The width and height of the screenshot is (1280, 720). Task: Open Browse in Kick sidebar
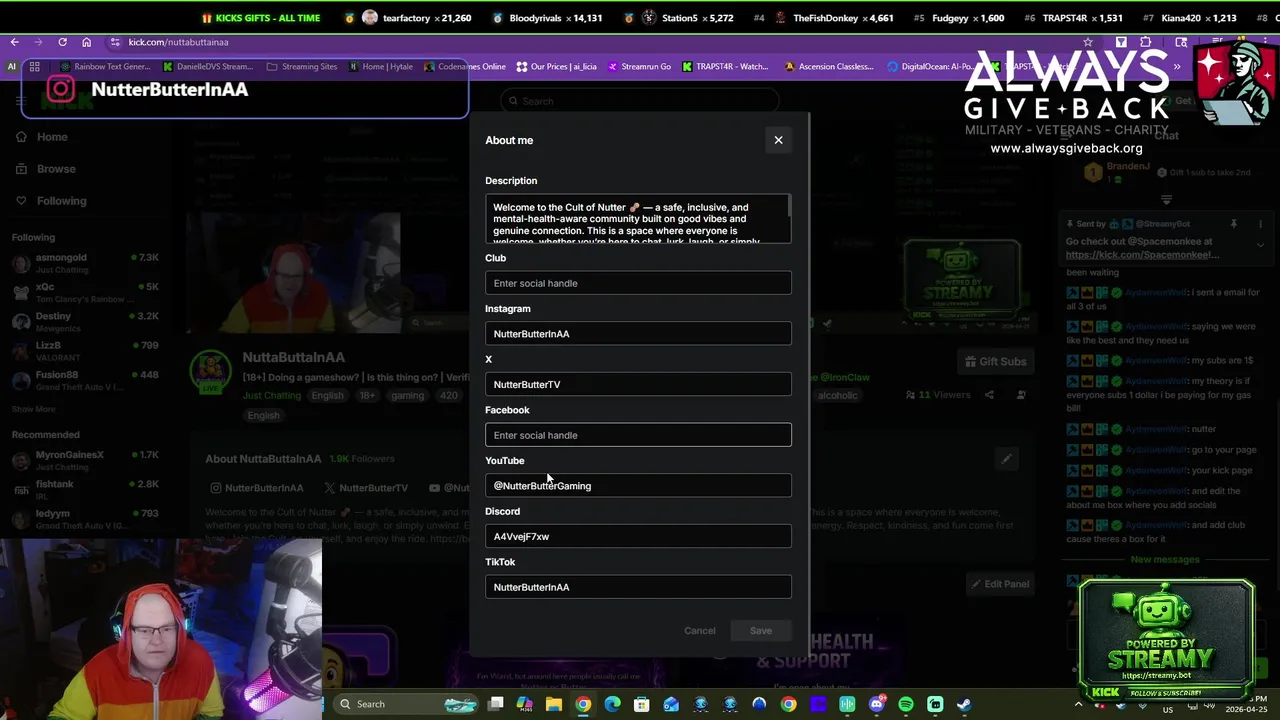(x=46, y=169)
